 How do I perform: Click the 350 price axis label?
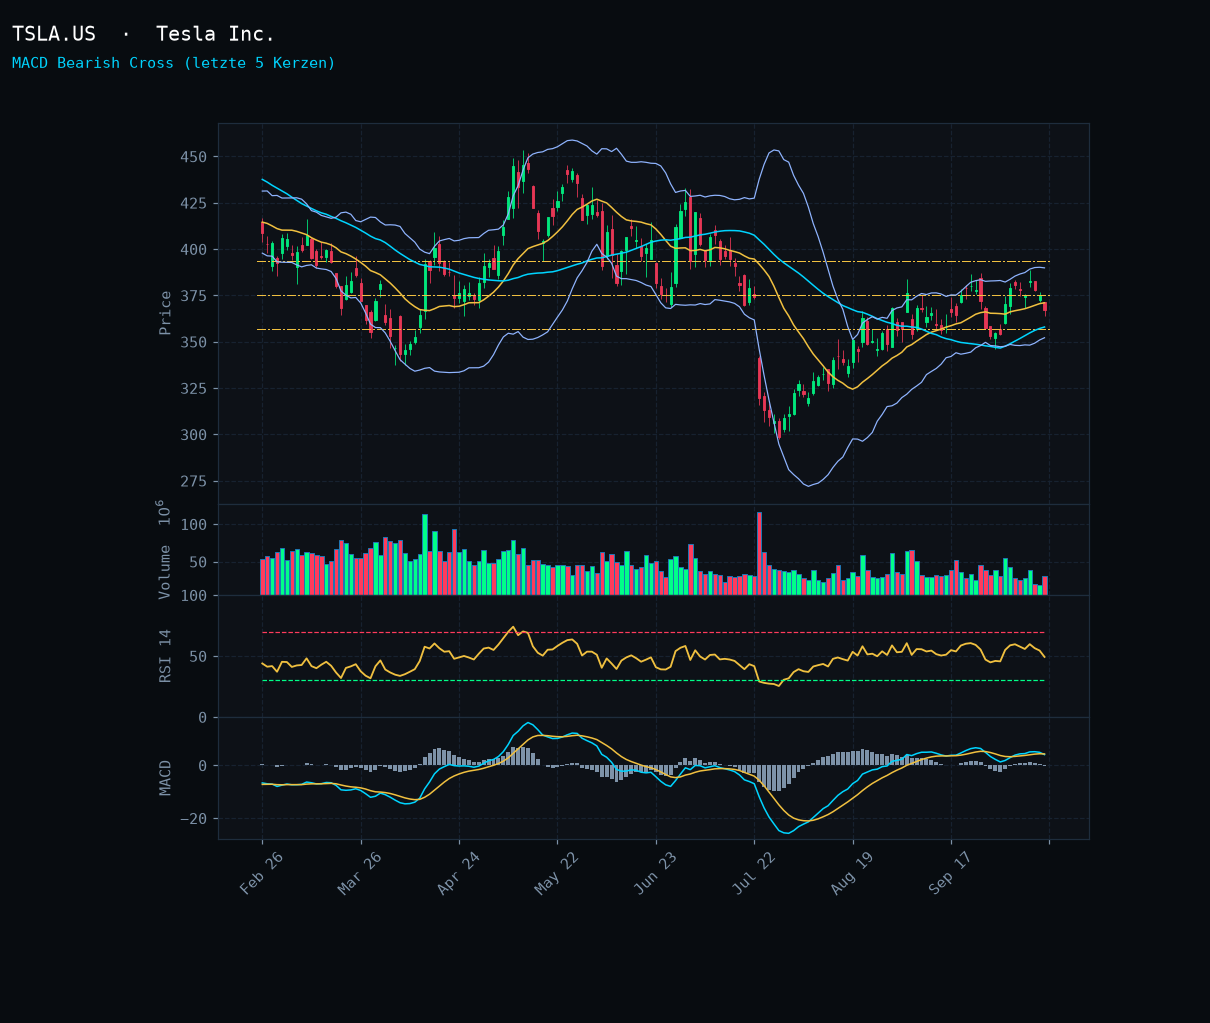click(x=194, y=342)
